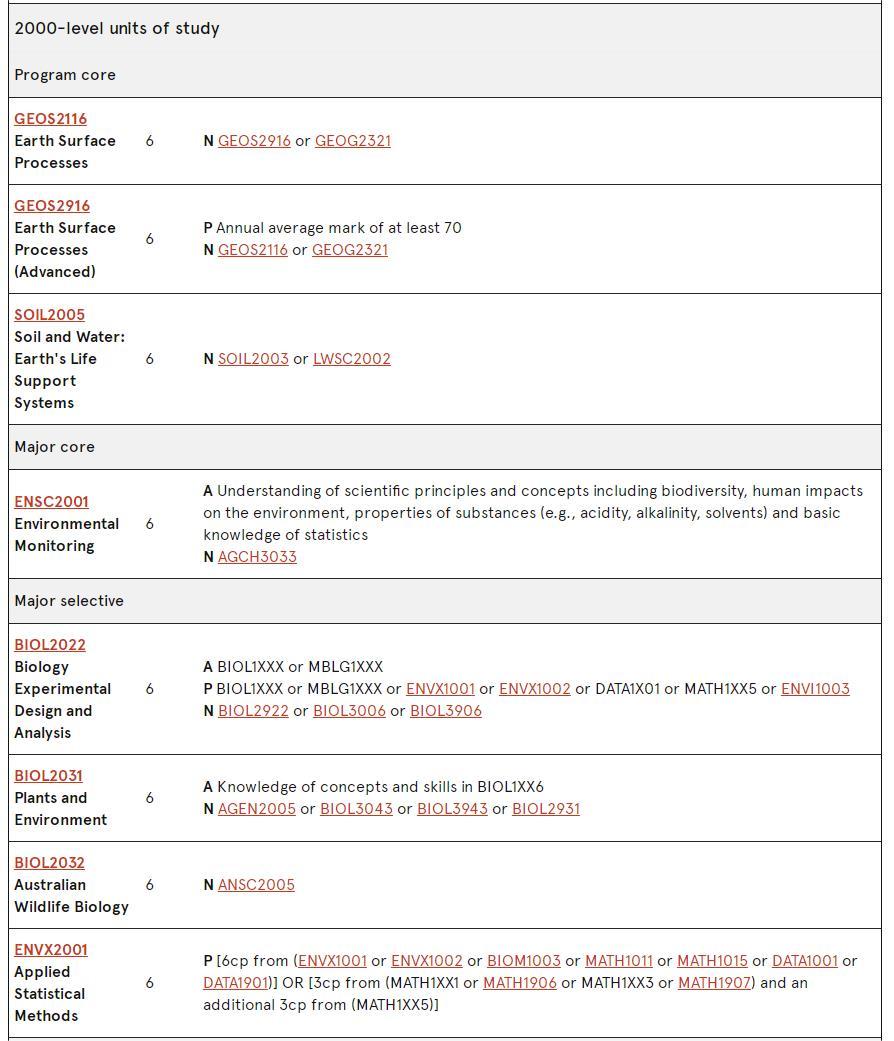Click the DATA1901 link

[x=236, y=983]
